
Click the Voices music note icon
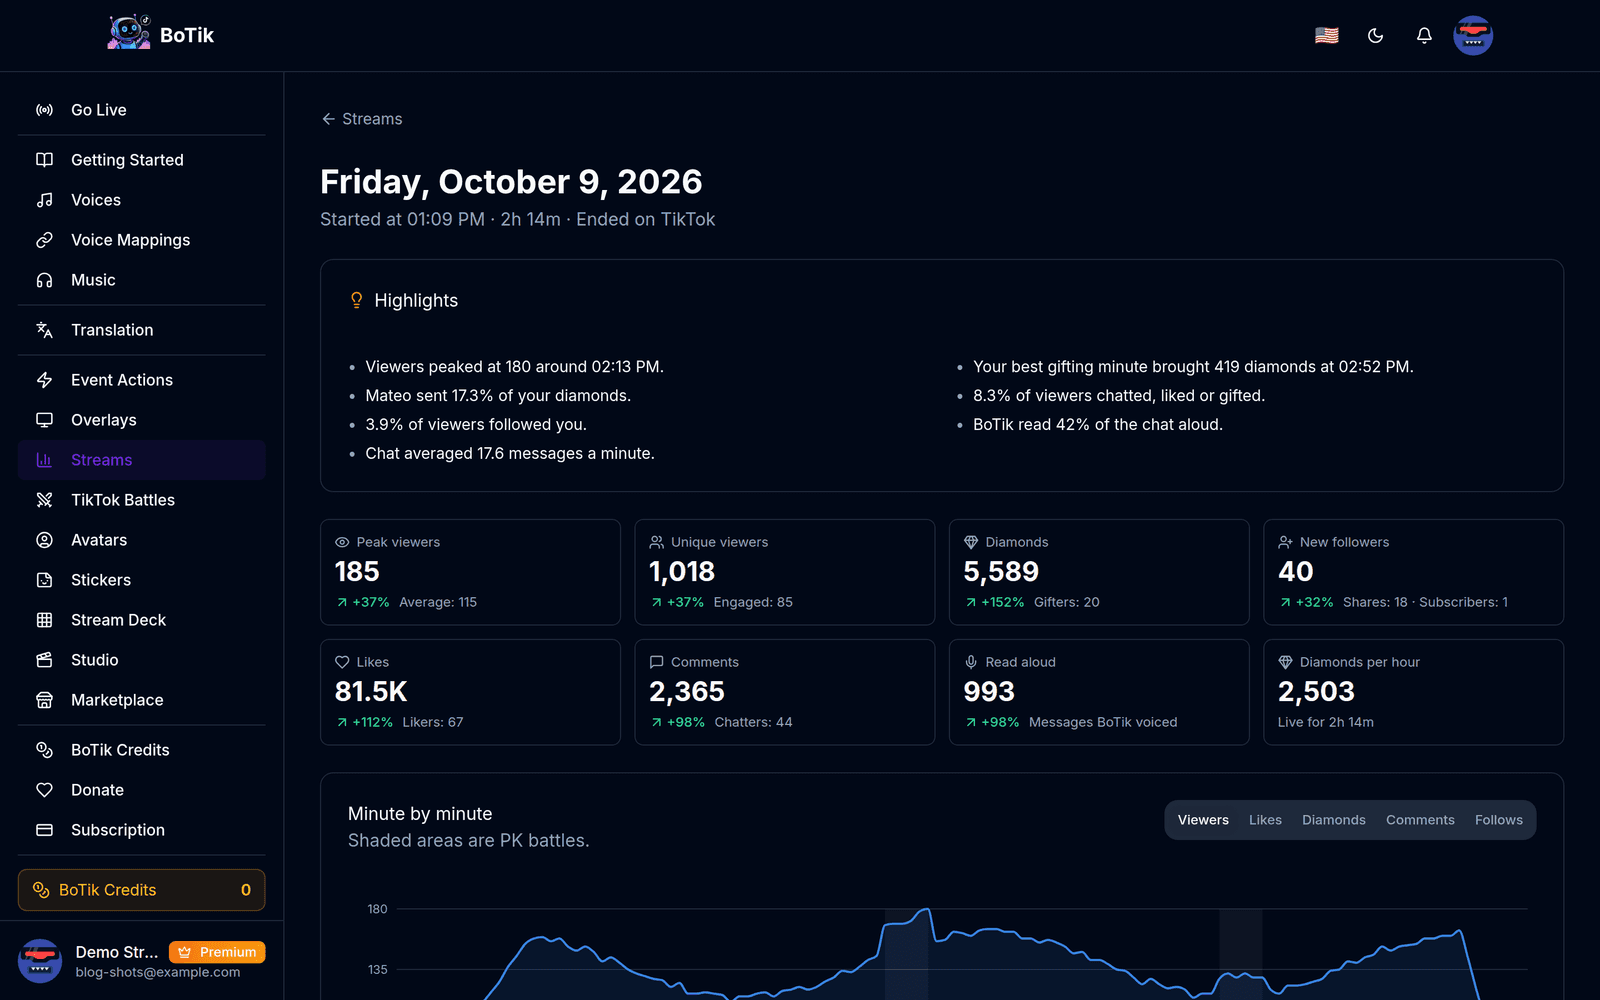tap(44, 200)
